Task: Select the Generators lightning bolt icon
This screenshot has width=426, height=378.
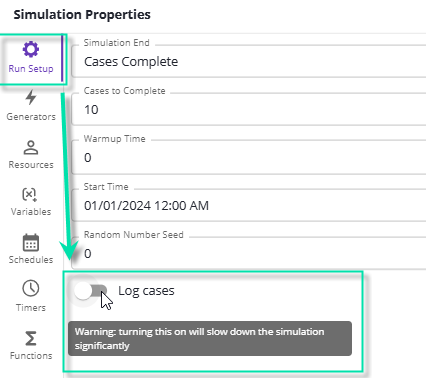Action: coord(31,97)
